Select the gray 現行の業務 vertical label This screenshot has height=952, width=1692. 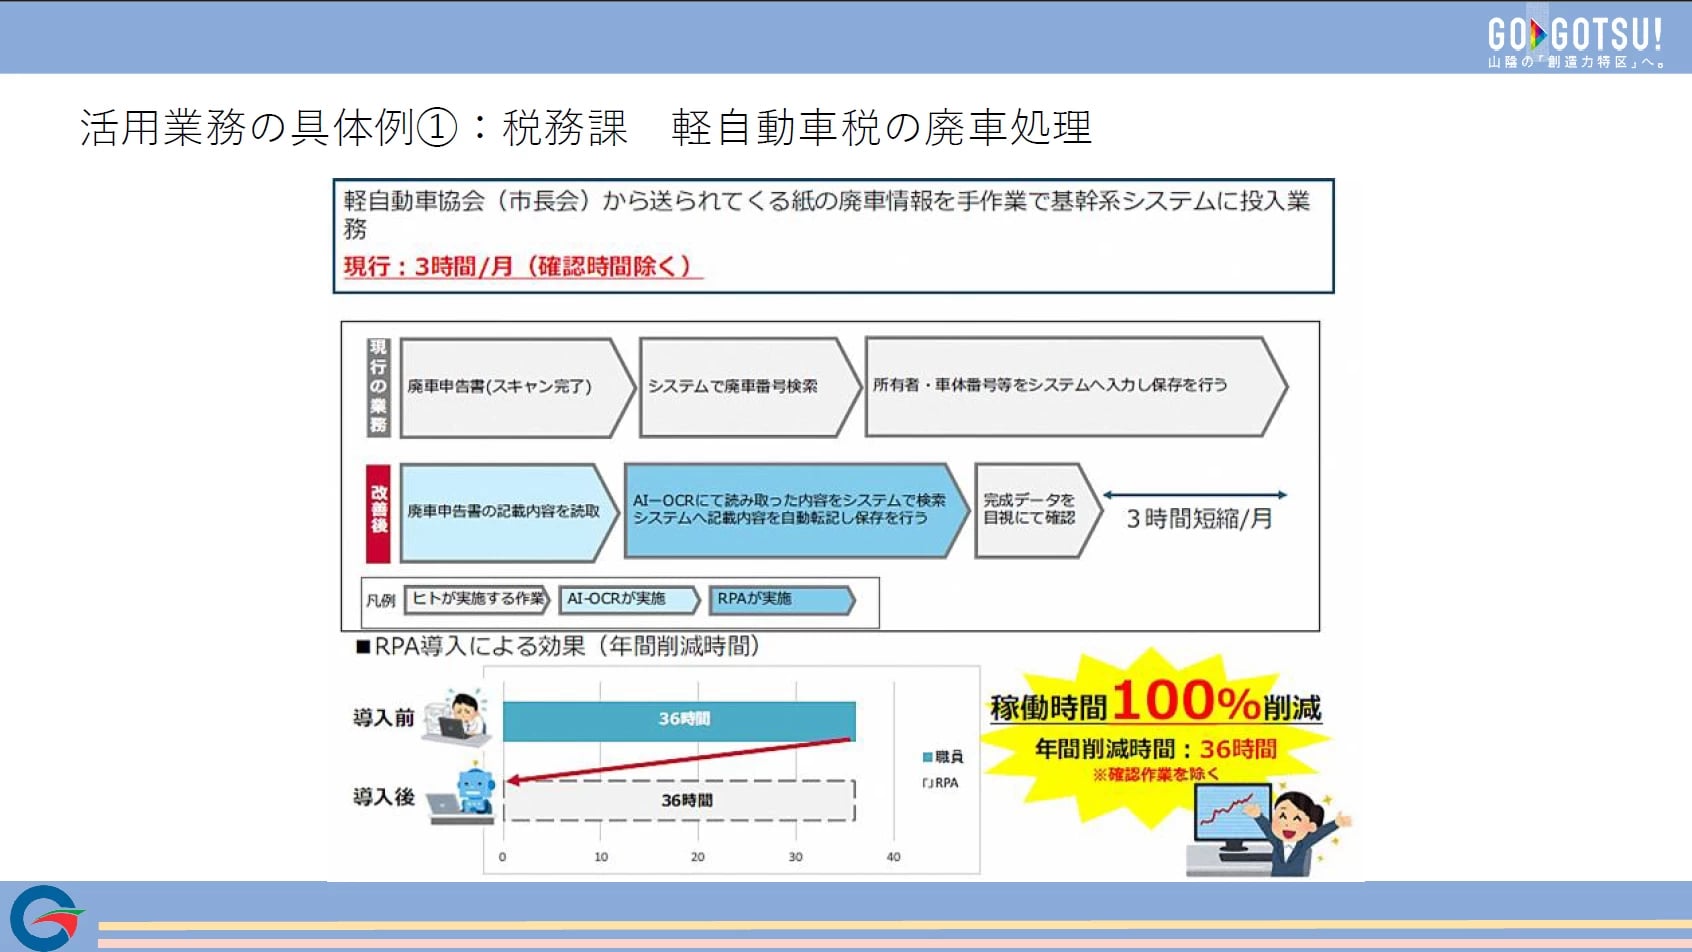click(378, 387)
